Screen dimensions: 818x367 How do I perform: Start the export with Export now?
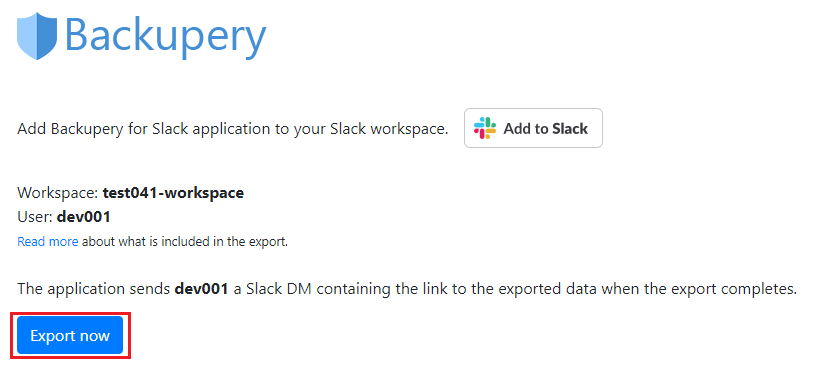click(70, 335)
